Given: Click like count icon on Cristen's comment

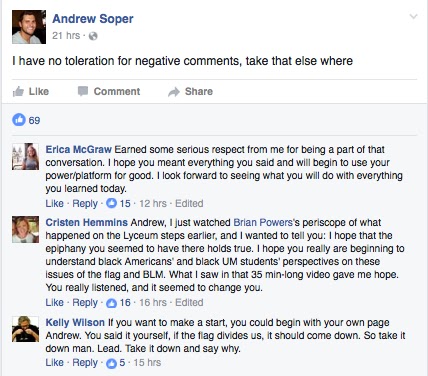Looking at the screenshot, I should [111, 303].
